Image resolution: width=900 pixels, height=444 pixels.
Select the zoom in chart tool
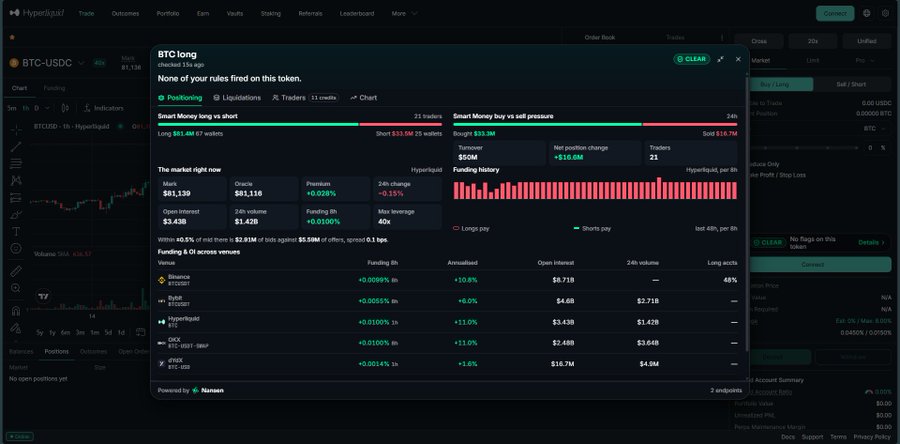(16, 288)
